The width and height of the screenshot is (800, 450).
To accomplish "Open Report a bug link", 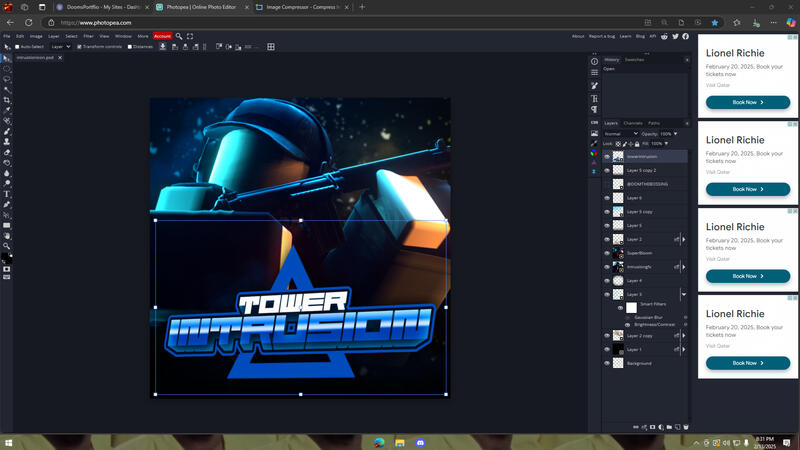I will (602, 36).
